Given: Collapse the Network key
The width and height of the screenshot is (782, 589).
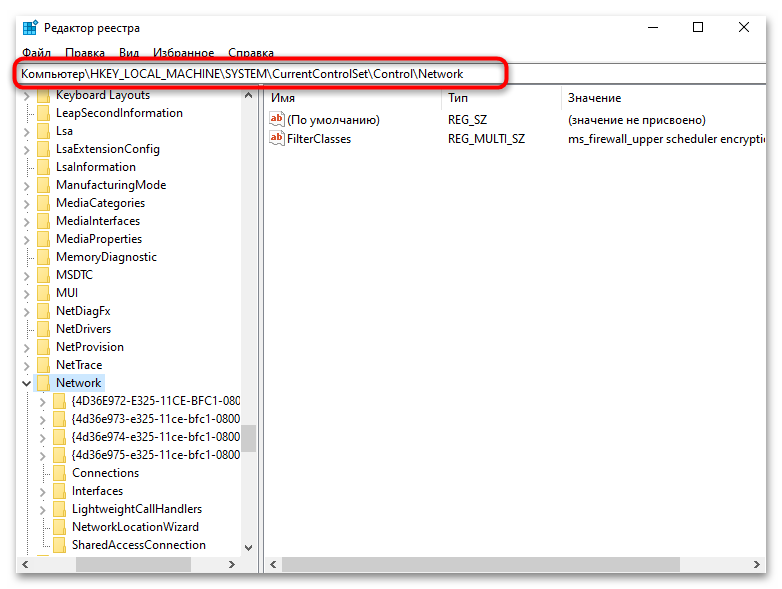Looking at the screenshot, I should [27, 384].
